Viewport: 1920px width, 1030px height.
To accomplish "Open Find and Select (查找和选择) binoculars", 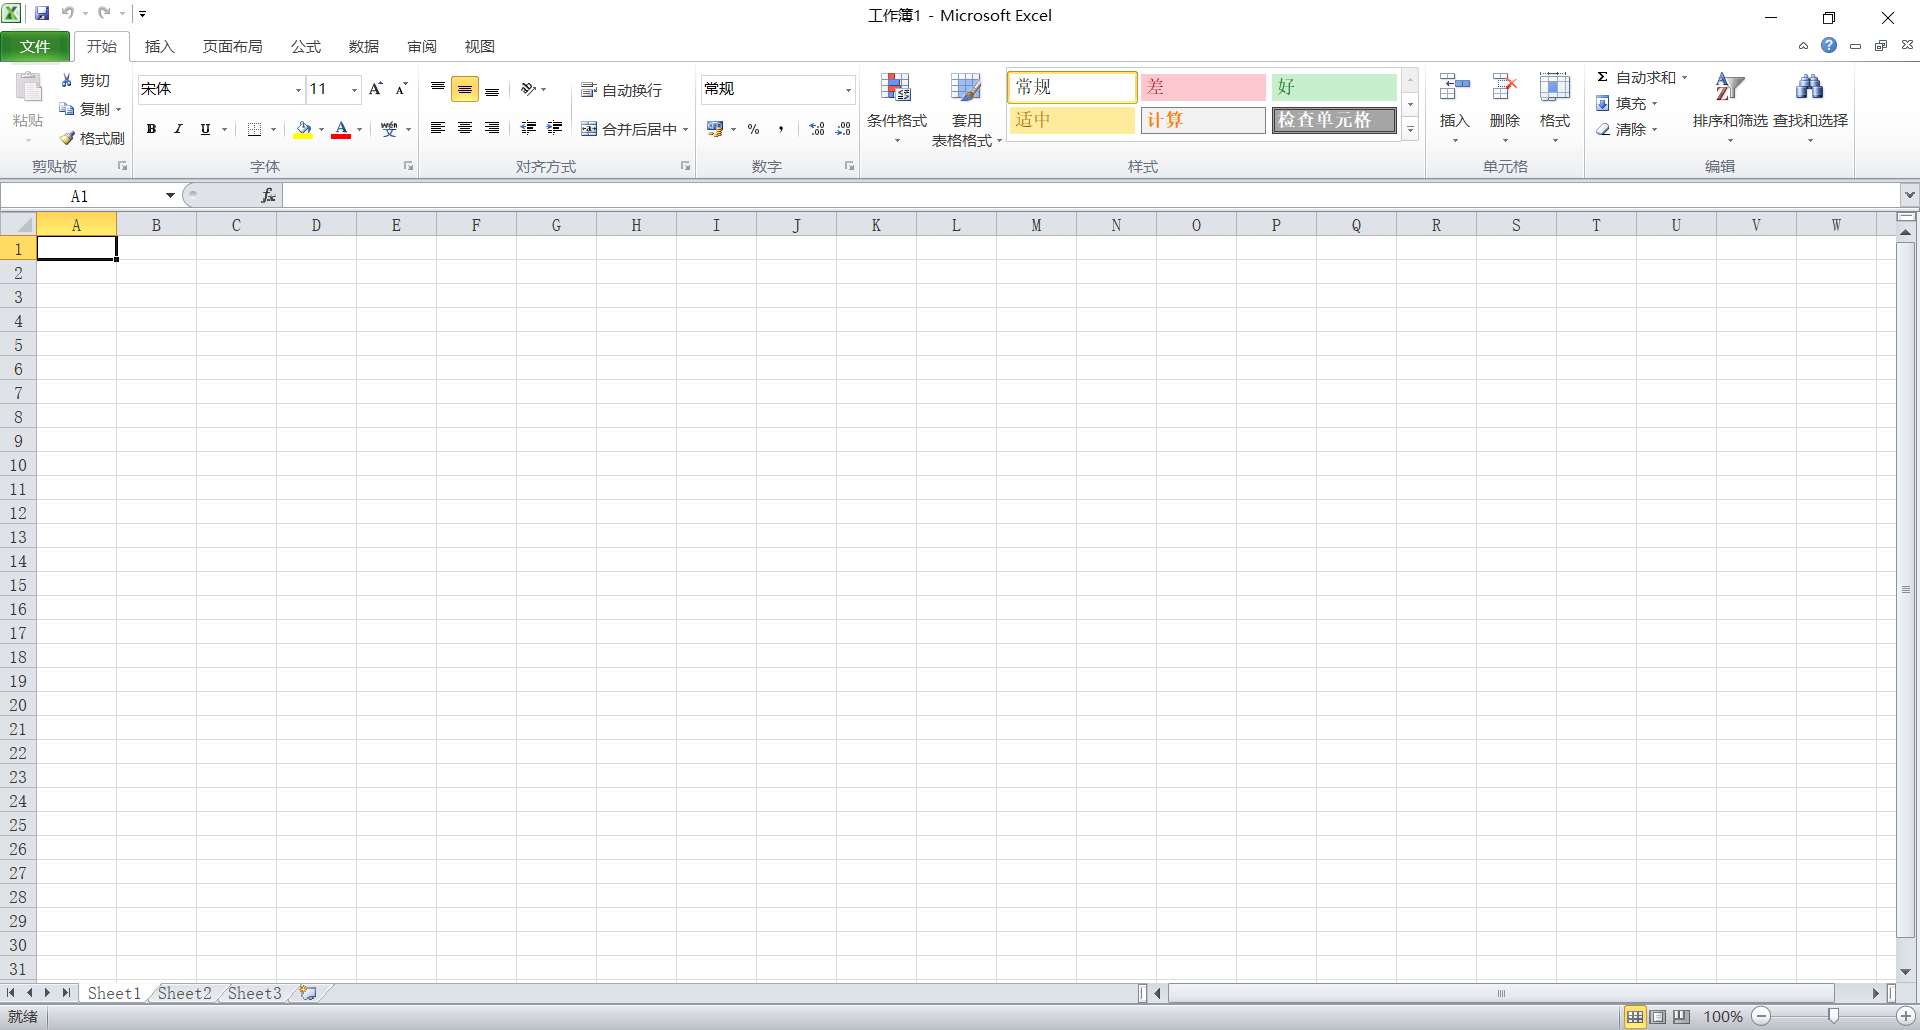I will point(1810,107).
